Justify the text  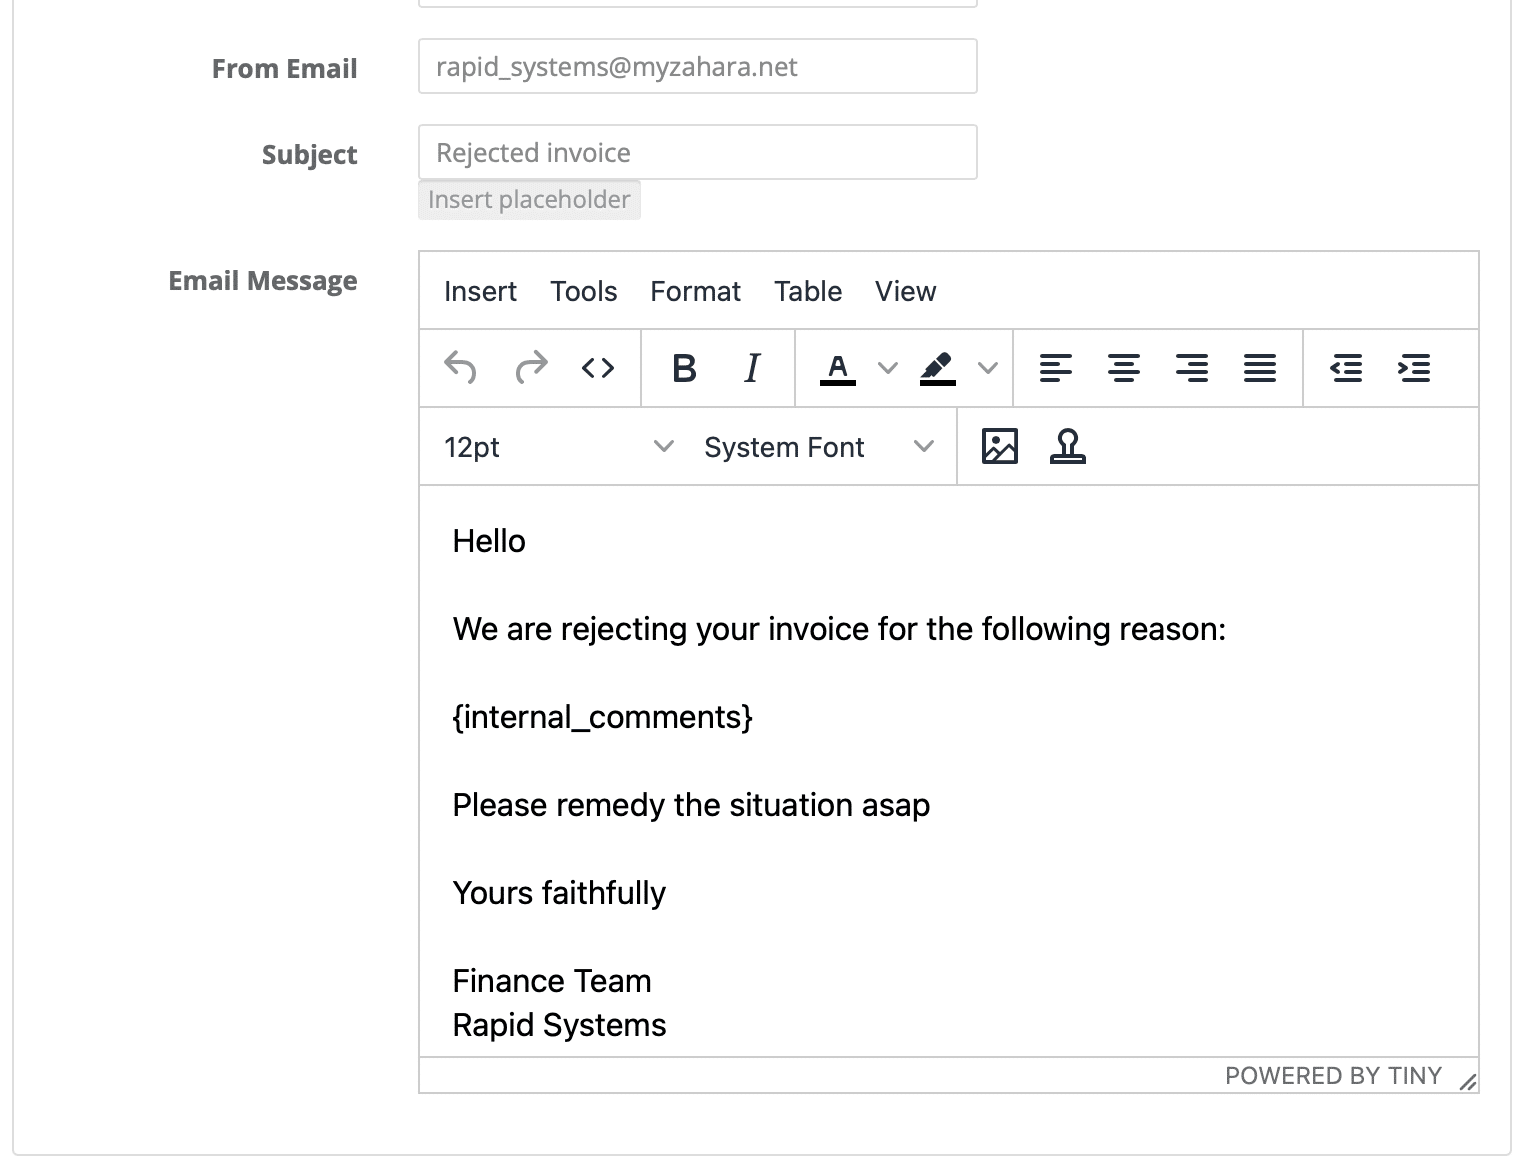click(x=1260, y=368)
